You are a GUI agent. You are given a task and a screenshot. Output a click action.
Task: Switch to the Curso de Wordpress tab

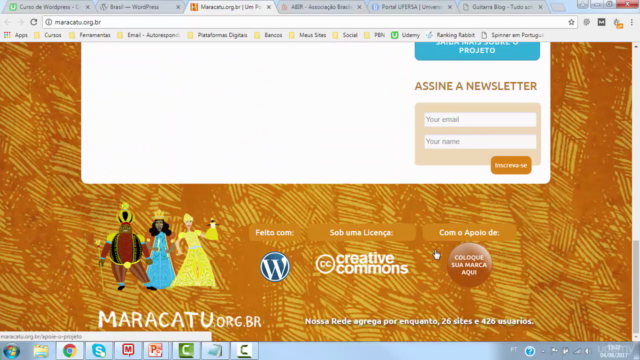[49, 7]
